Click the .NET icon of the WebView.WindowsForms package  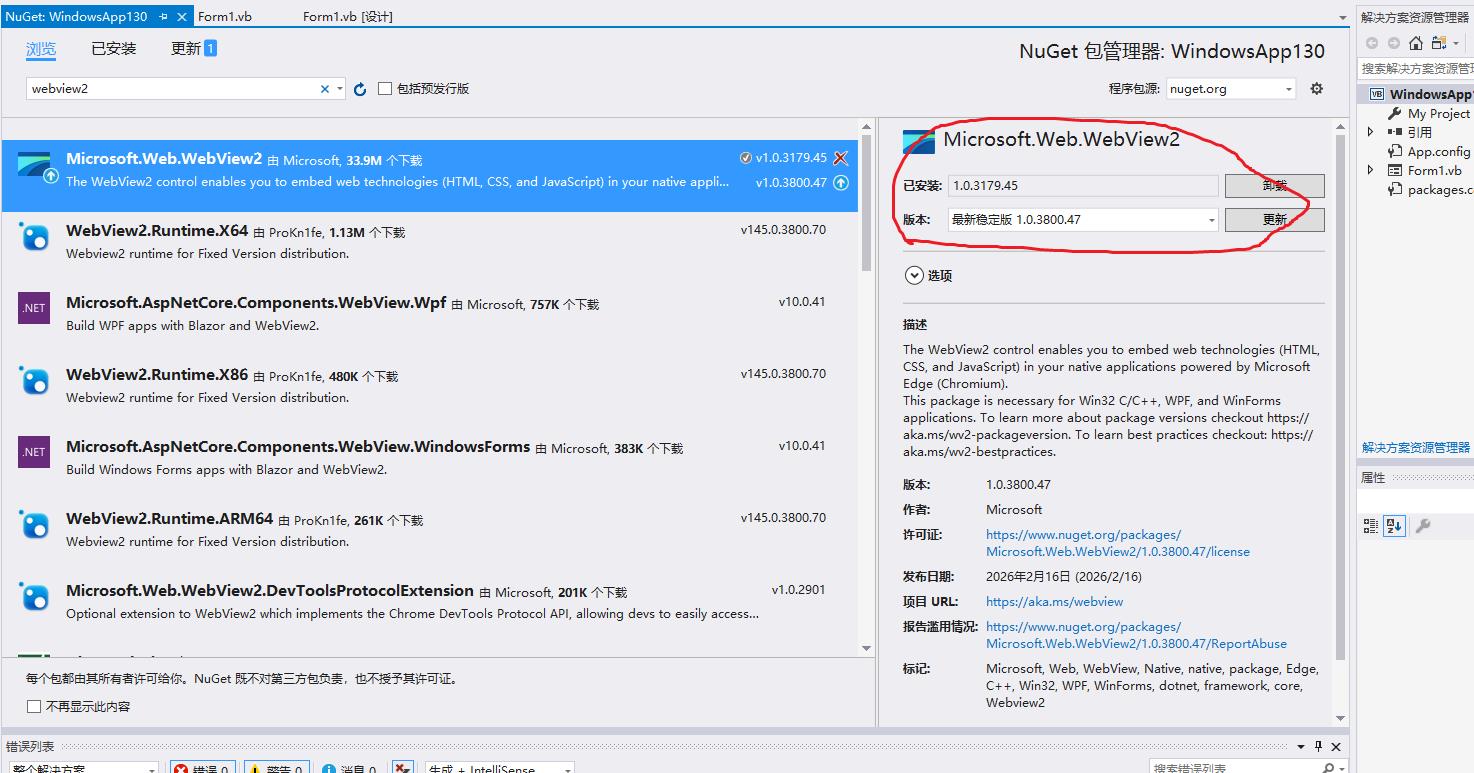coord(34,452)
